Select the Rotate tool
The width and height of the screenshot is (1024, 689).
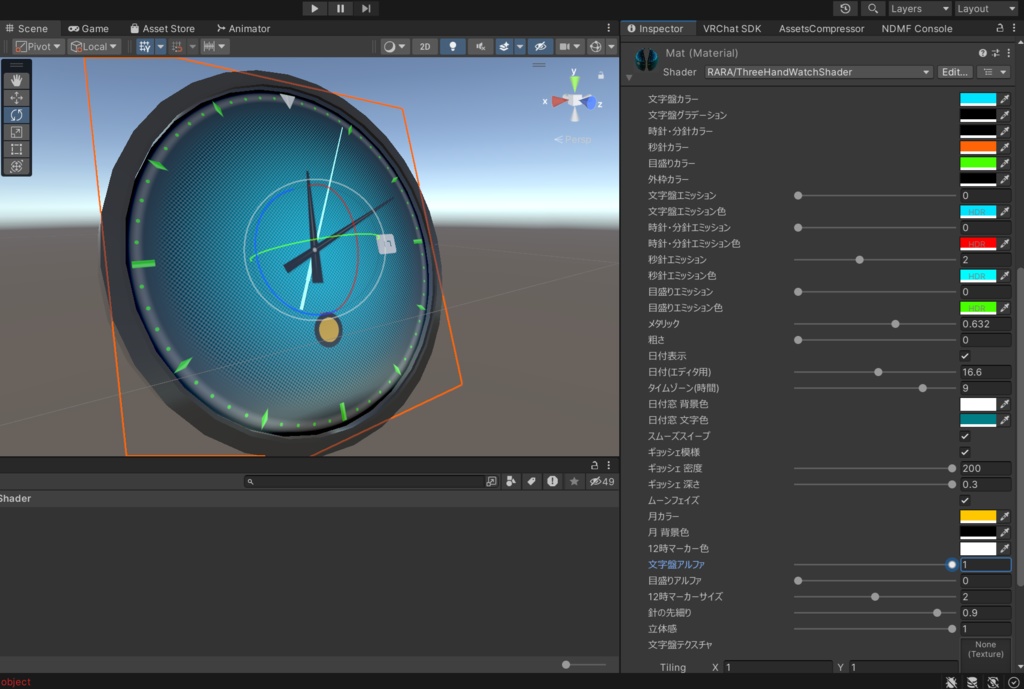[16, 114]
